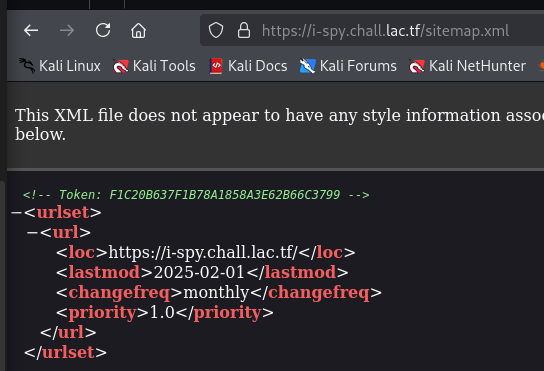Open the Kali Tools bookmark
The width and height of the screenshot is (544, 371).
click(154, 66)
